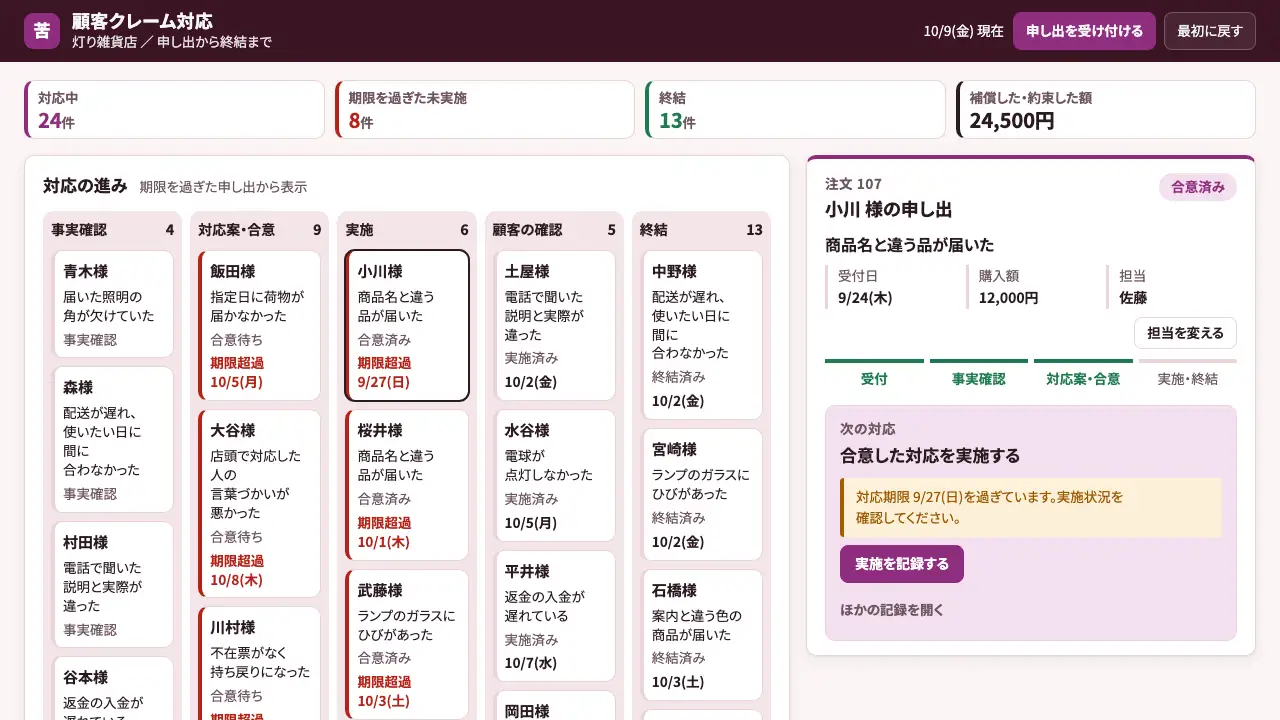
Task: Open the 担当を変える button
Action: [1185, 333]
